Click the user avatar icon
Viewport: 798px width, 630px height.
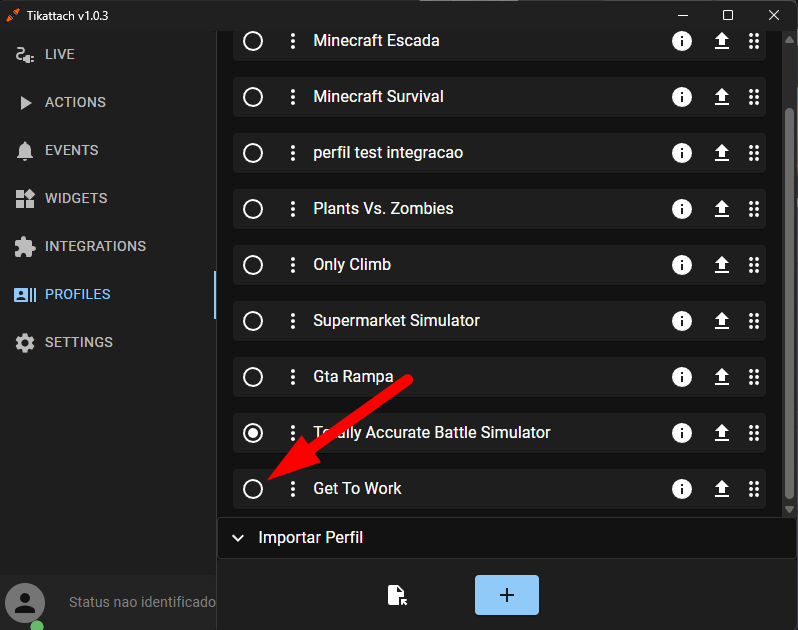[25, 603]
